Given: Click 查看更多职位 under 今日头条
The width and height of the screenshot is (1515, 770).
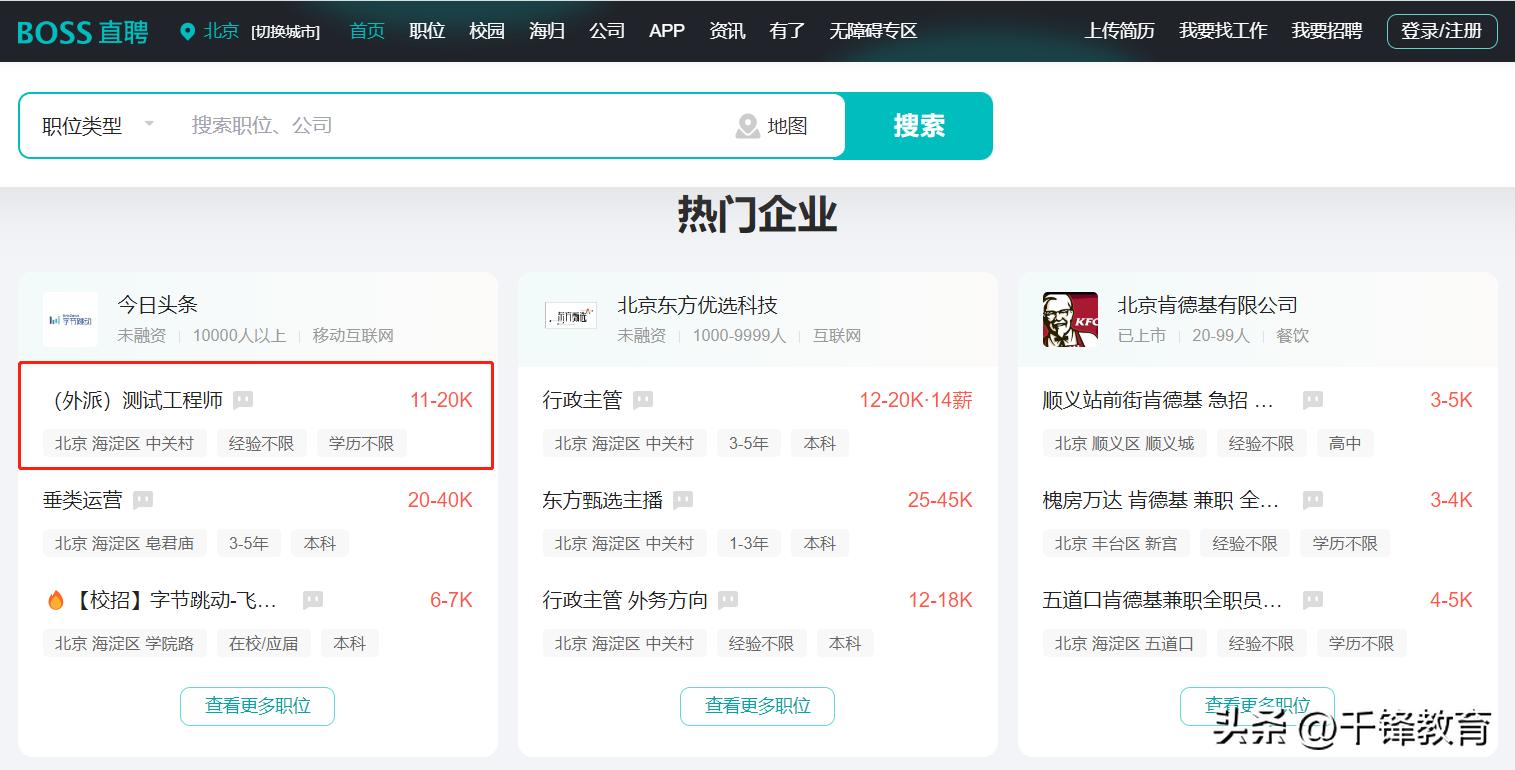Looking at the screenshot, I should coord(257,705).
